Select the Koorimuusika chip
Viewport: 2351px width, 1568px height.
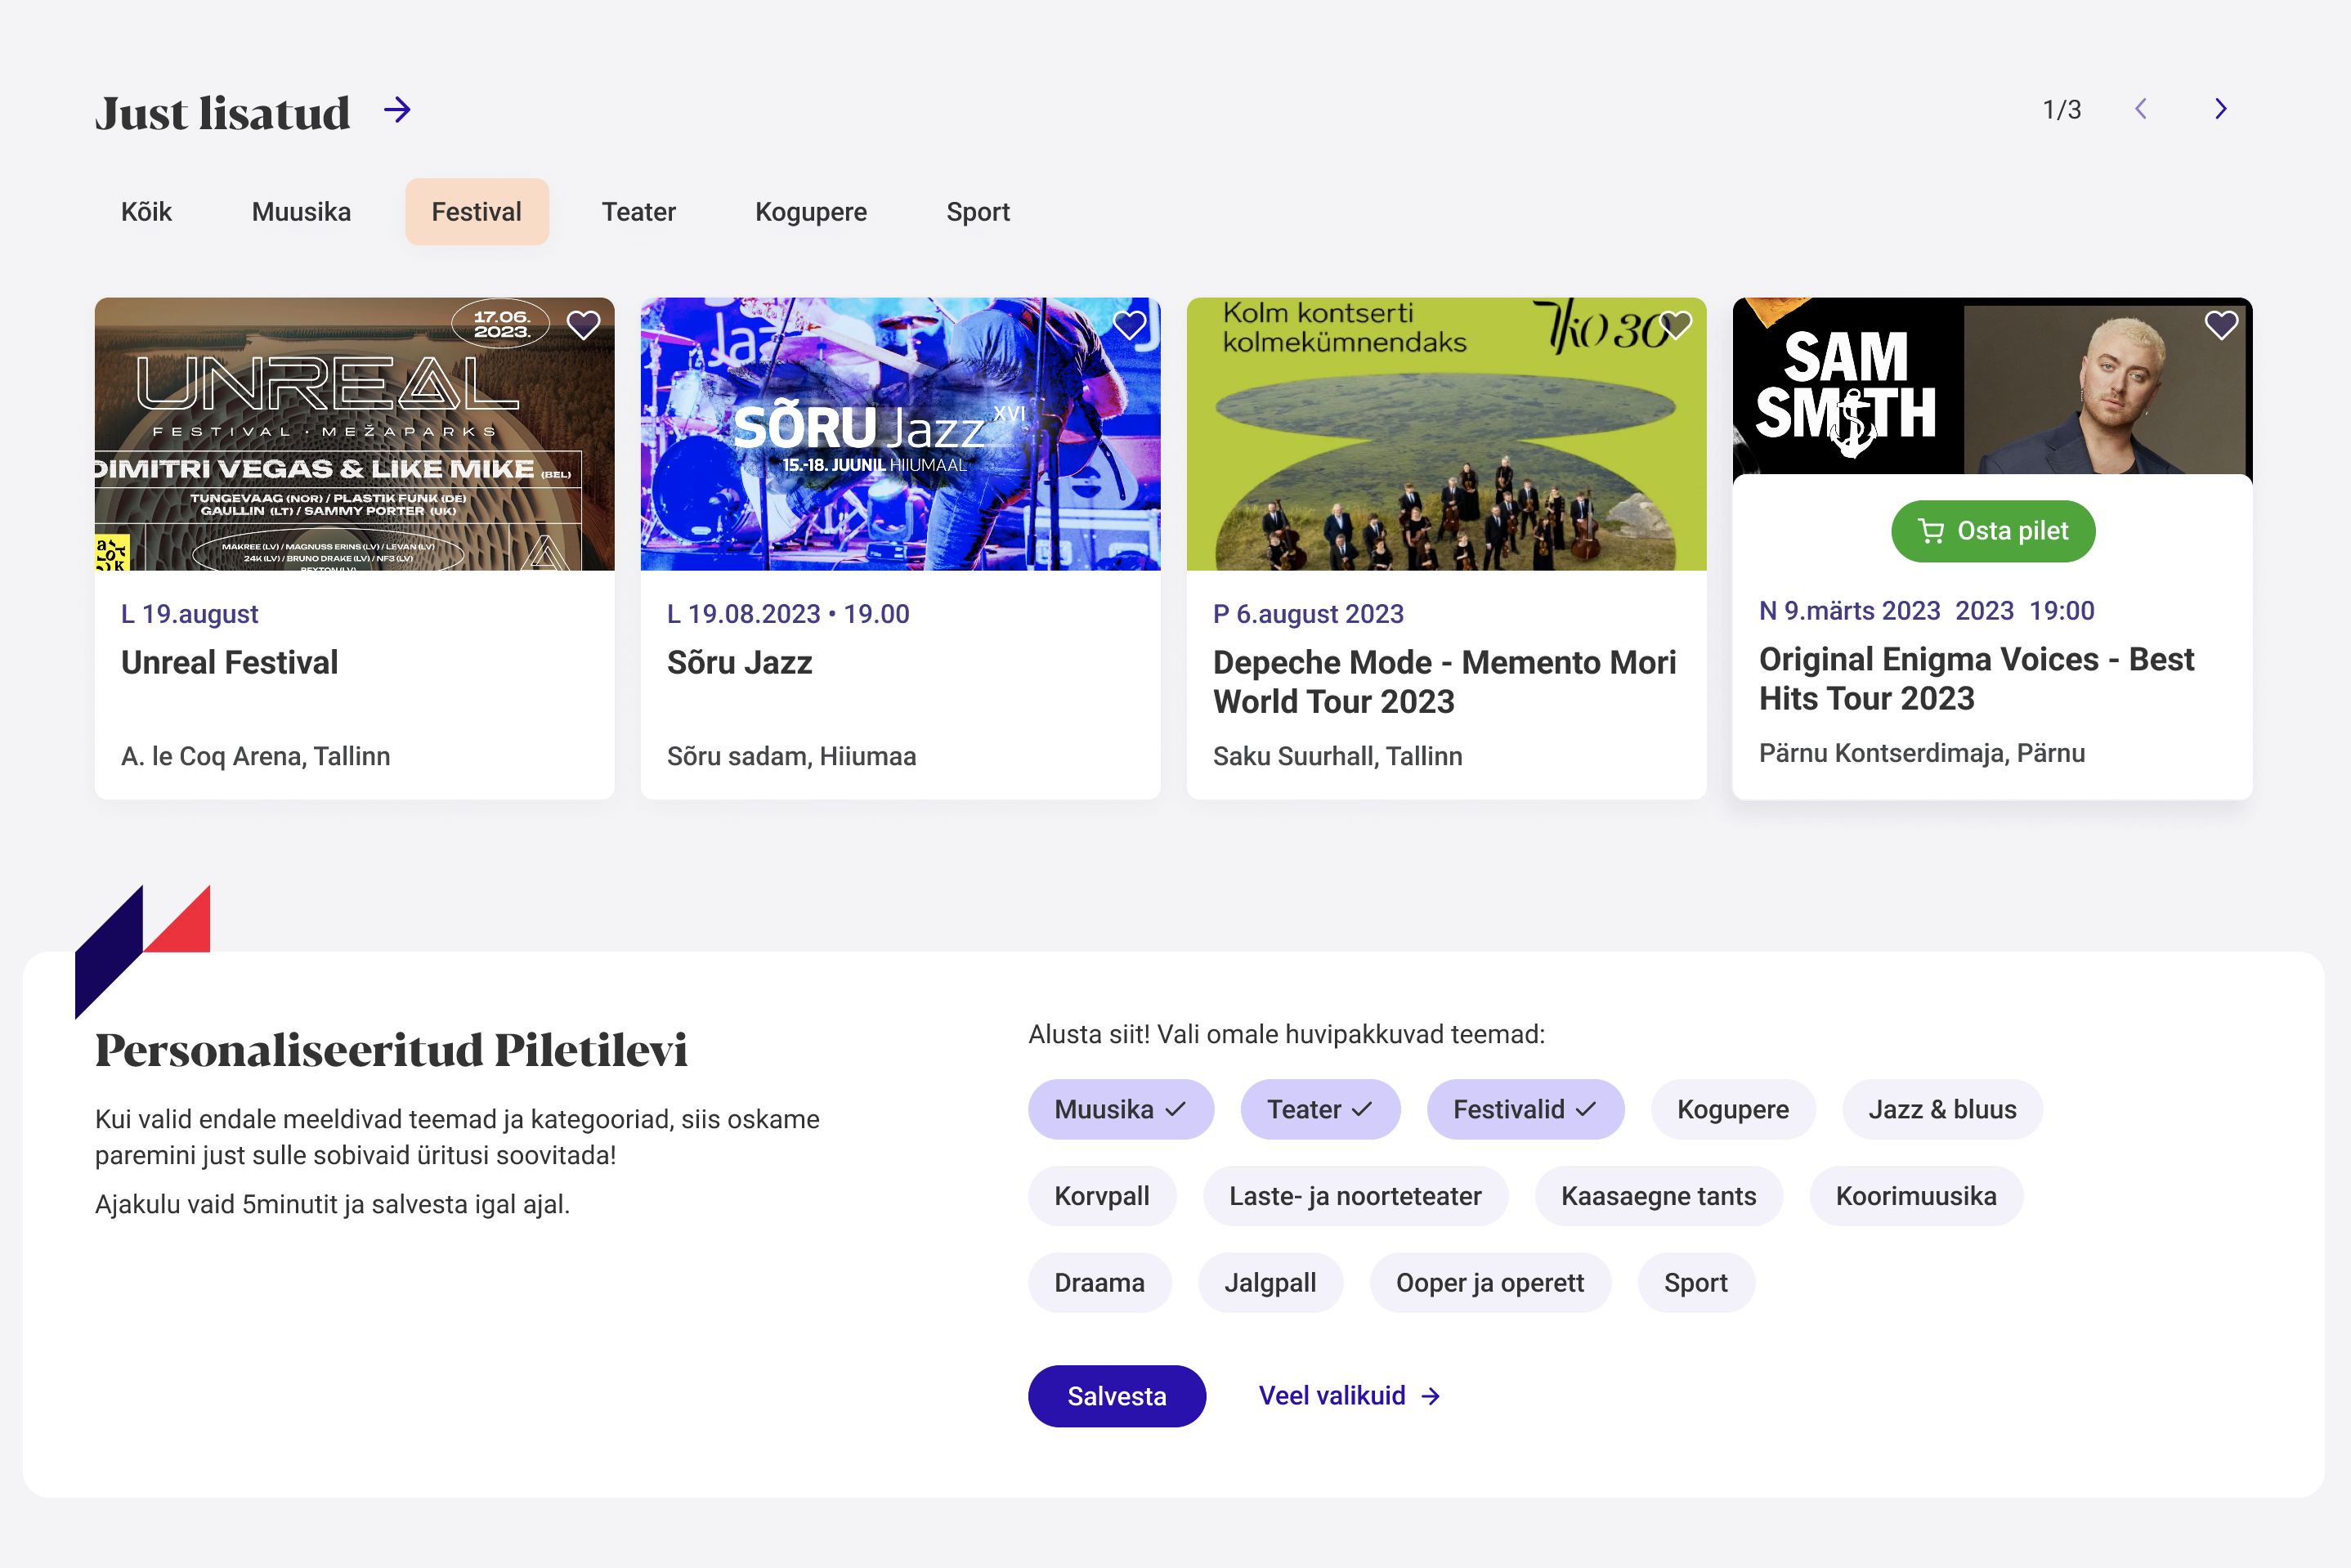pyautogui.click(x=1916, y=1196)
